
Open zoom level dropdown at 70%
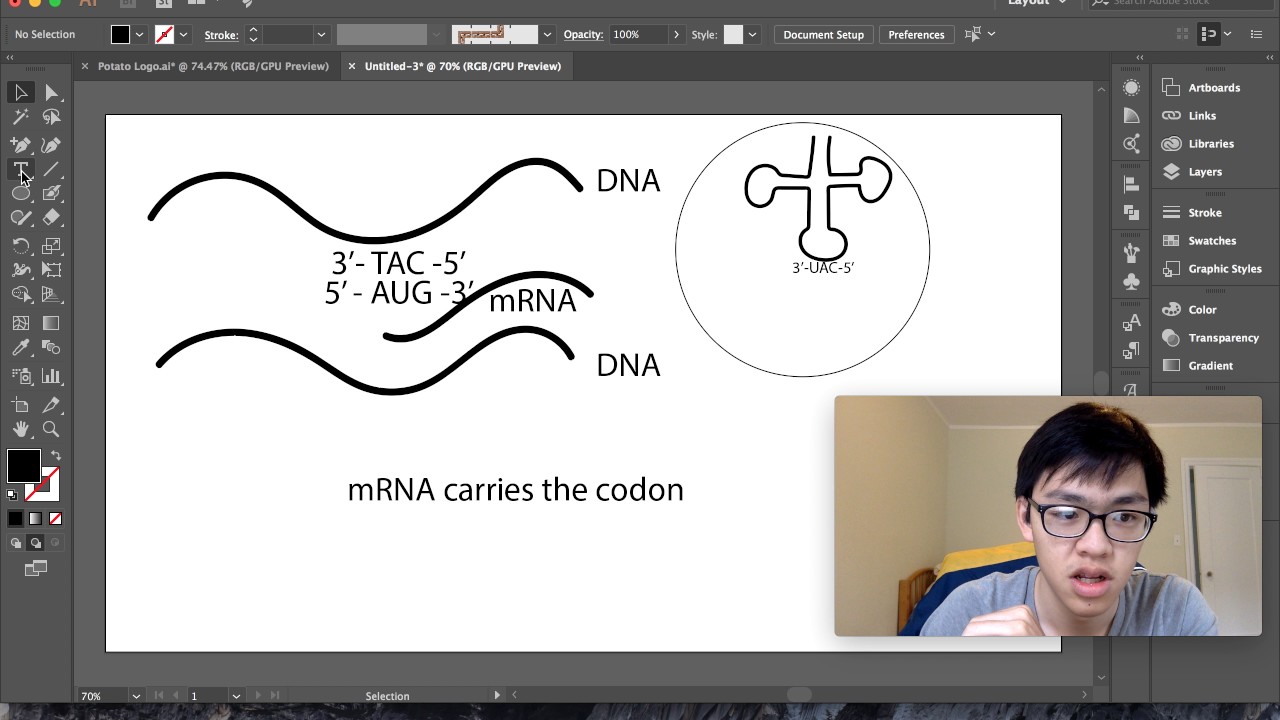(x=136, y=696)
